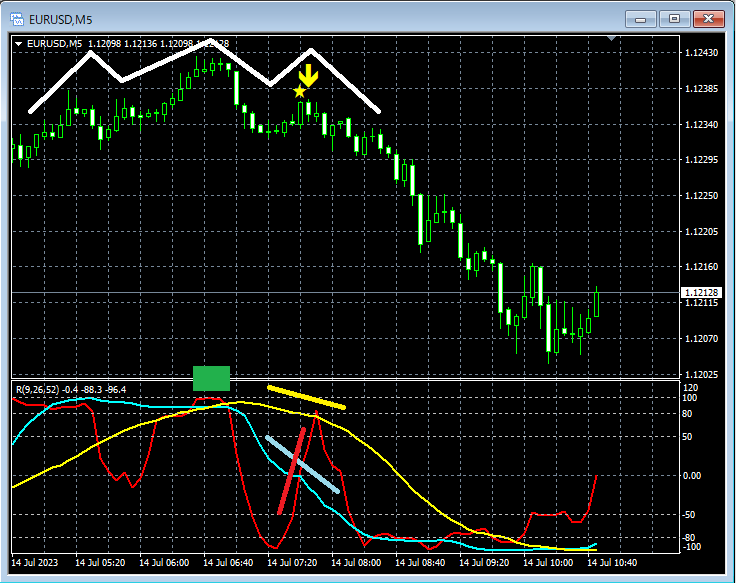Viewport: 737px width, 583px height.
Task: Click the 1.12250 price scale label
Action: pos(701,196)
